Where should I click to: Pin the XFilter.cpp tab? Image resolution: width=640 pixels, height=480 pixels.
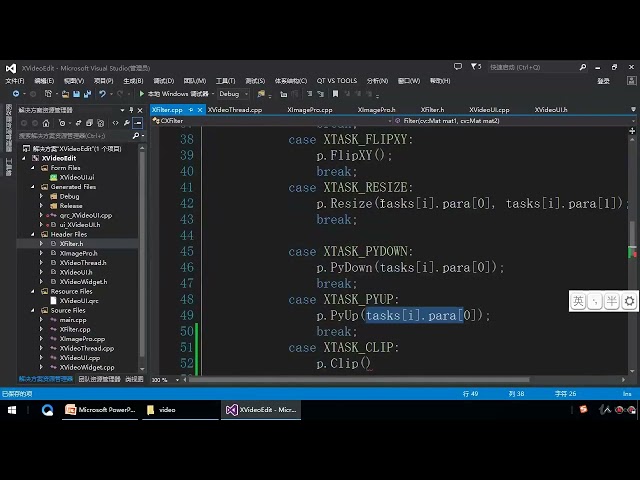click(x=191, y=110)
